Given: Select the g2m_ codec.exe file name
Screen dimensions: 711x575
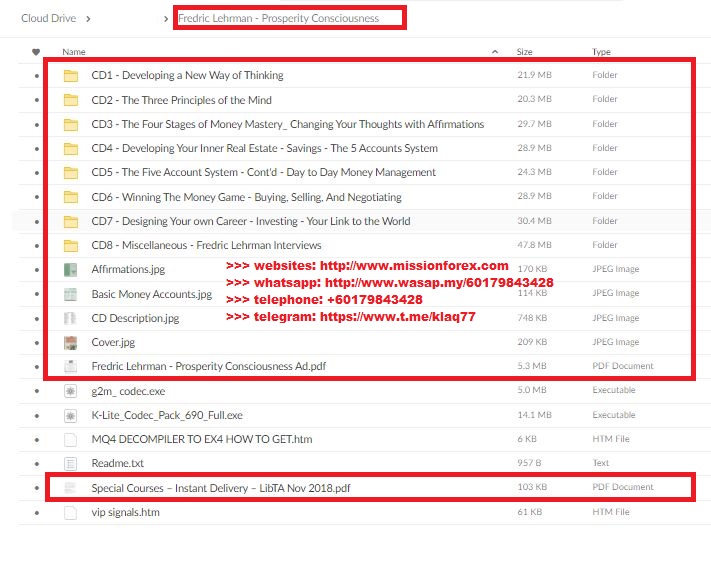Looking at the screenshot, I should (x=128, y=391).
